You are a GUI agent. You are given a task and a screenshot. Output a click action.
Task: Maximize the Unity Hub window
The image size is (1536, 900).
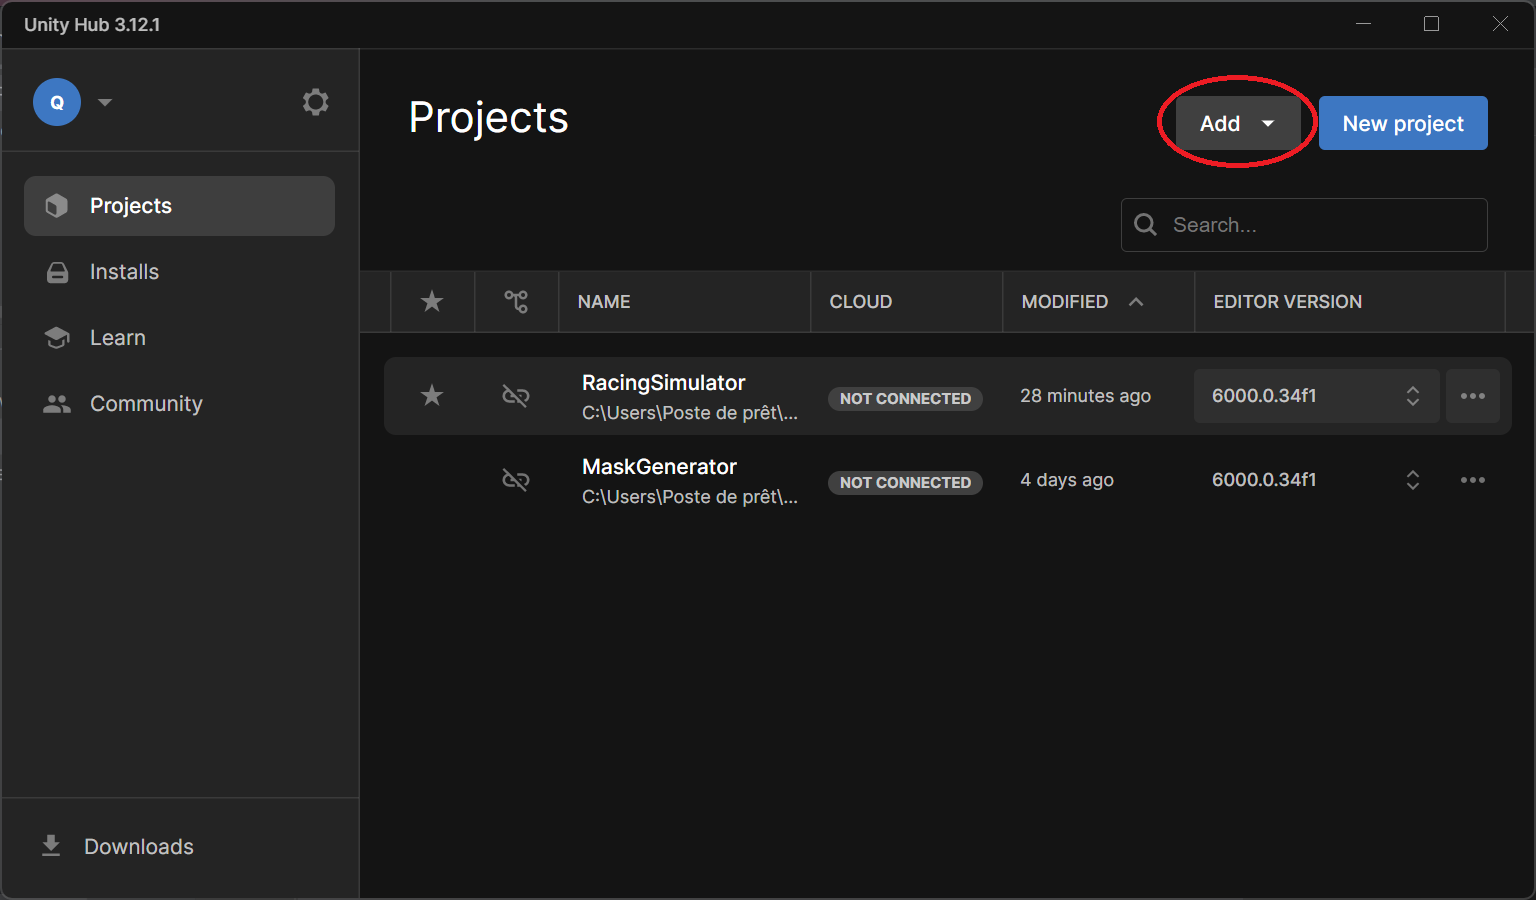[1432, 24]
